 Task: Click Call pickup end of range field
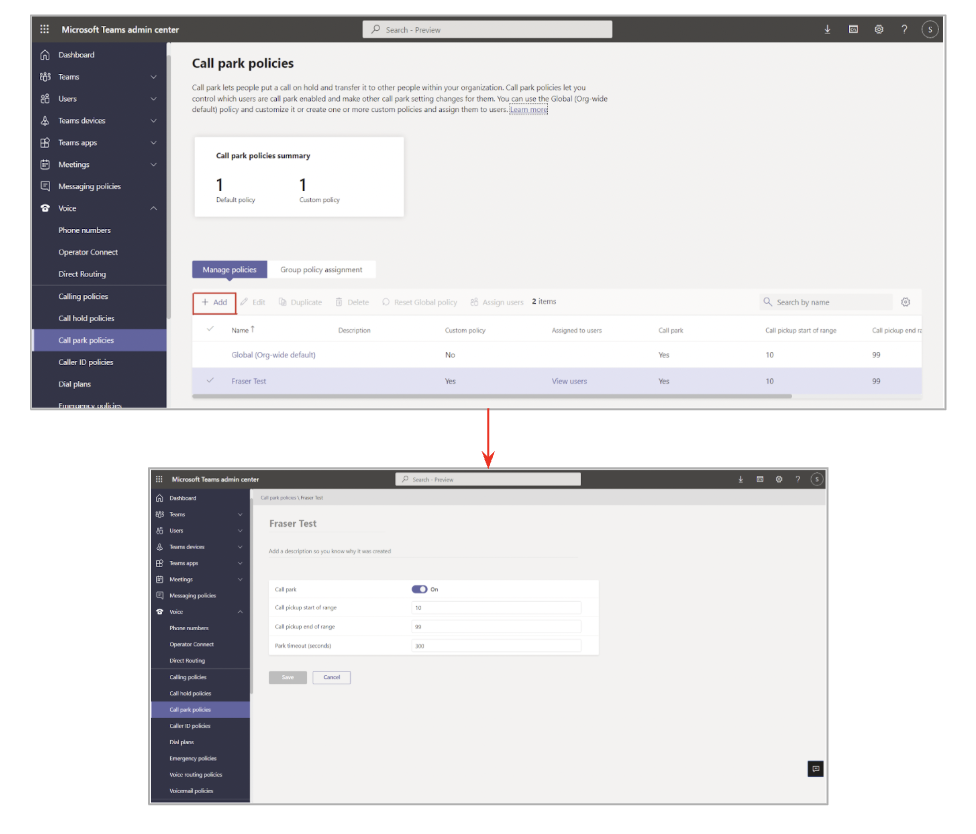click(x=496, y=627)
